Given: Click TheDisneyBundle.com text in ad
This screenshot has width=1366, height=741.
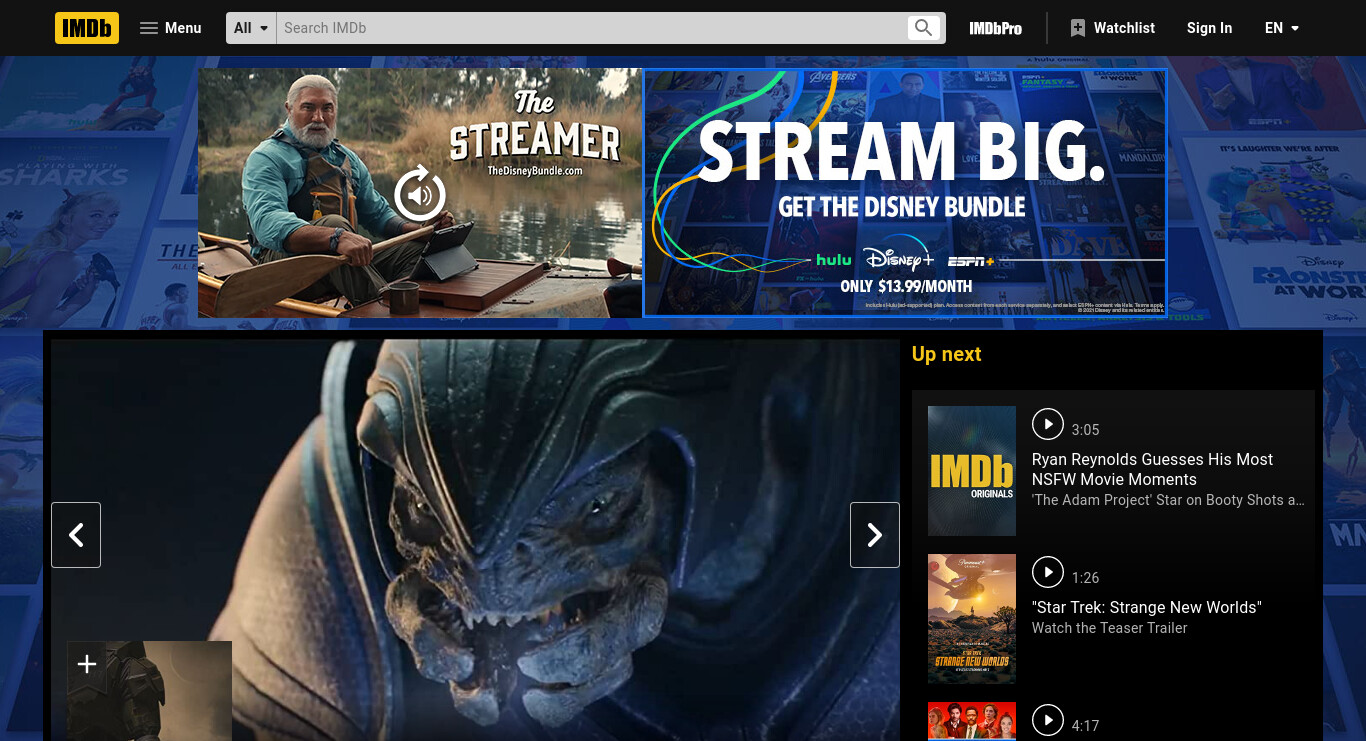Looking at the screenshot, I should point(535,171).
